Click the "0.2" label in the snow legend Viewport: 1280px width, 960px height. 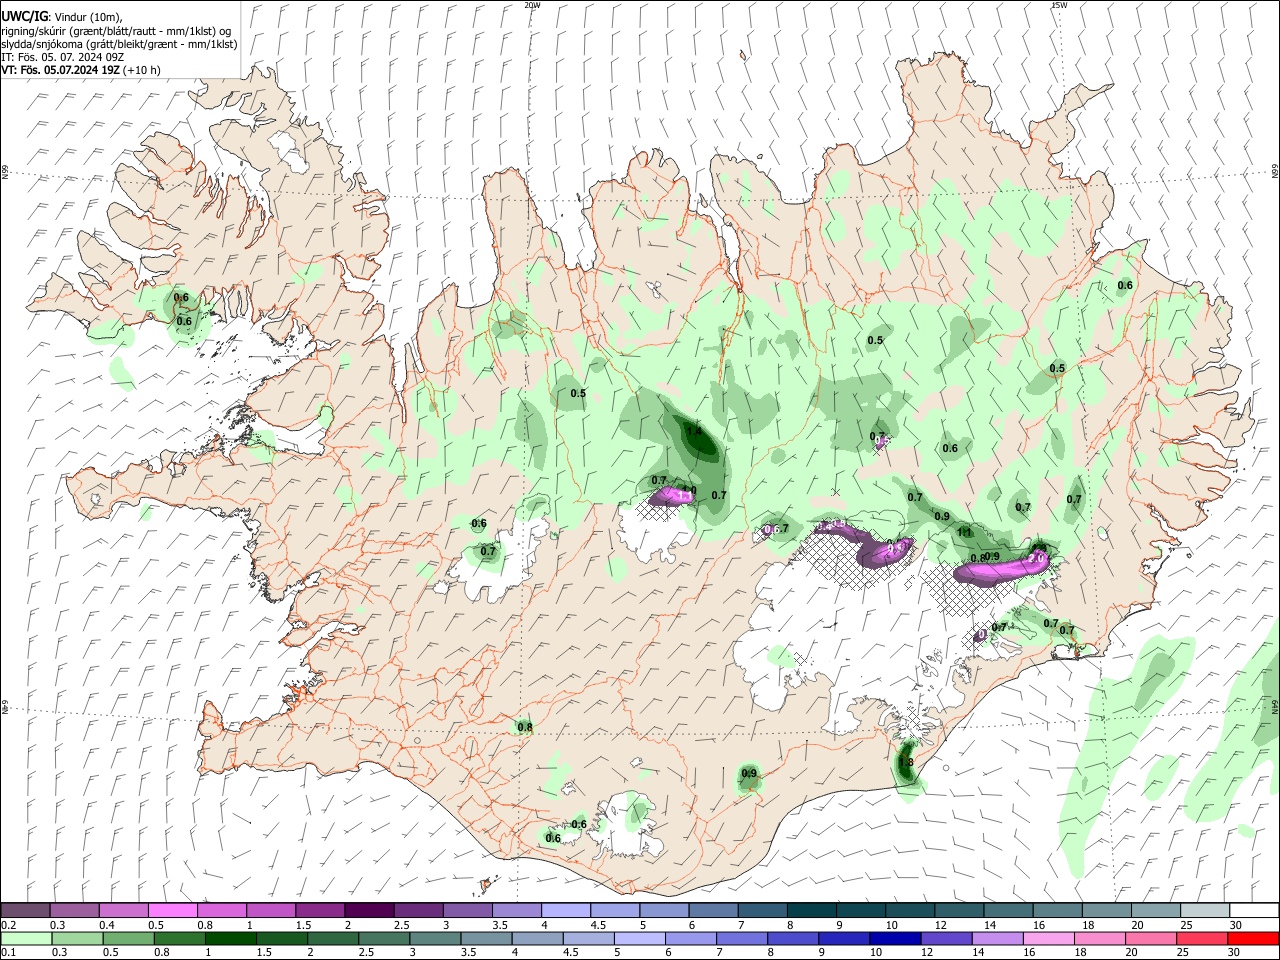tap(8, 925)
